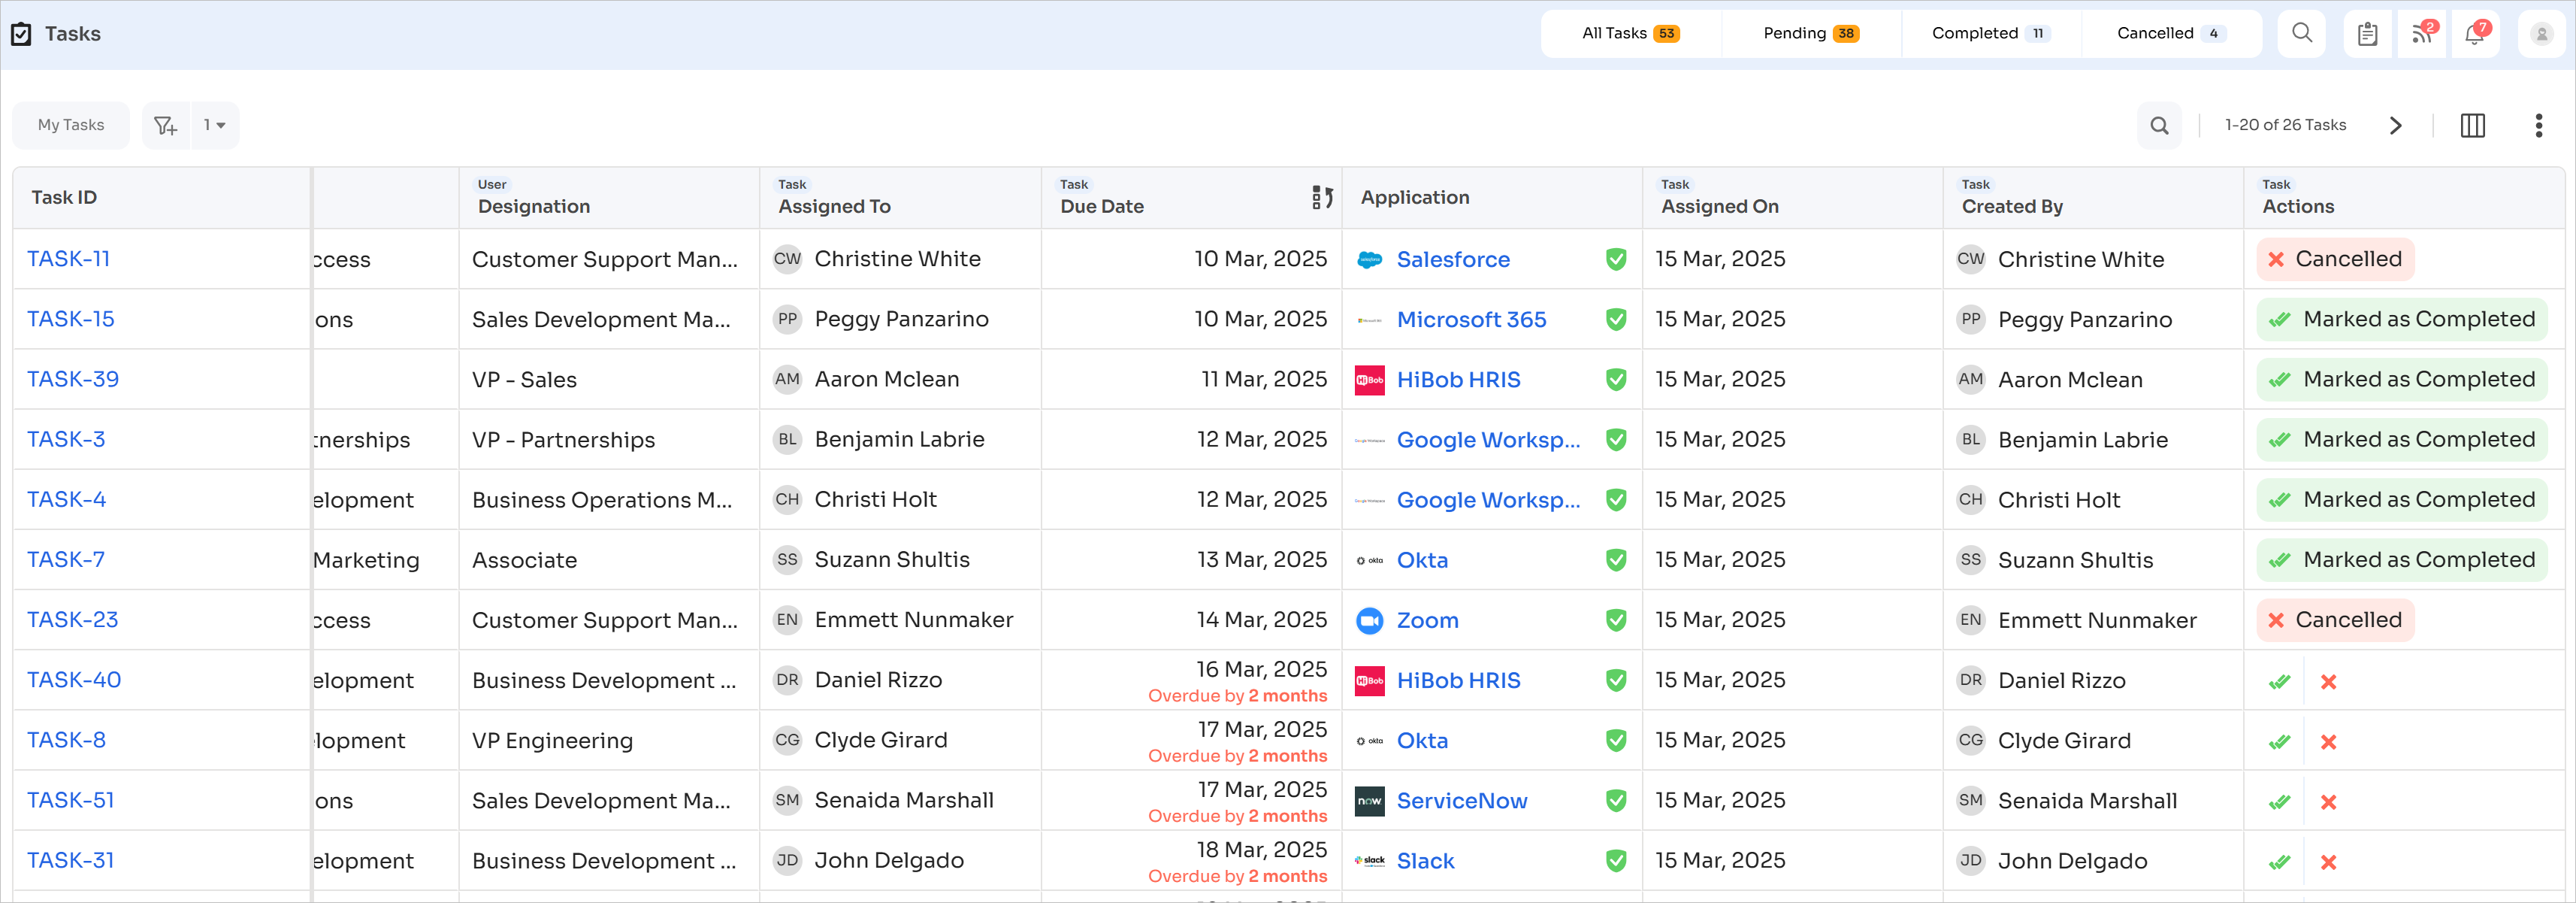The width and height of the screenshot is (2576, 903).
Task: Sort by Due Date column icon
Action: (1322, 197)
